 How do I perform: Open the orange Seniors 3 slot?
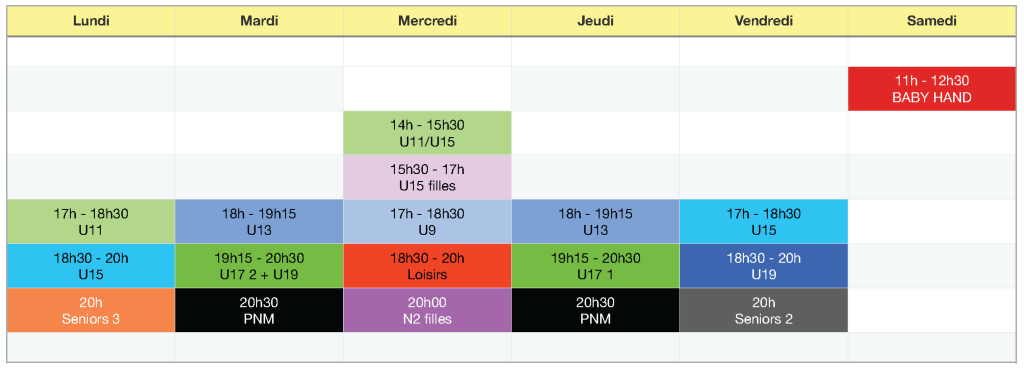point(91,310)
